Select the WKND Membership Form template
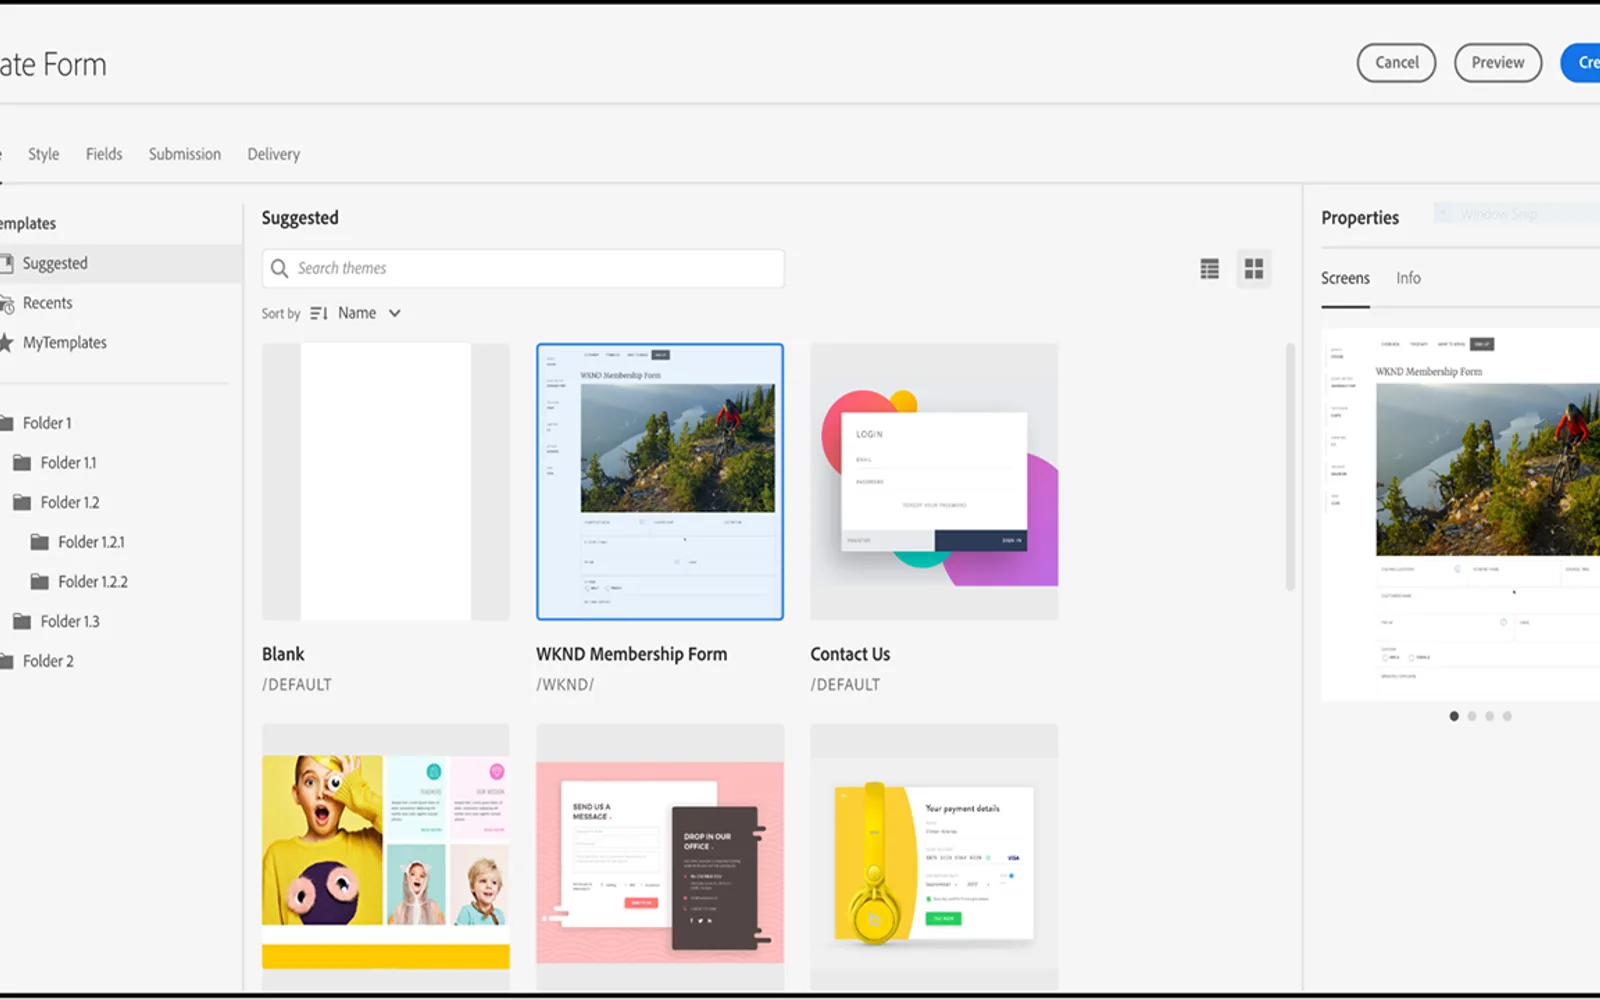The height and width of the screenshot is (1000, 1600). [x=660, y=482]
